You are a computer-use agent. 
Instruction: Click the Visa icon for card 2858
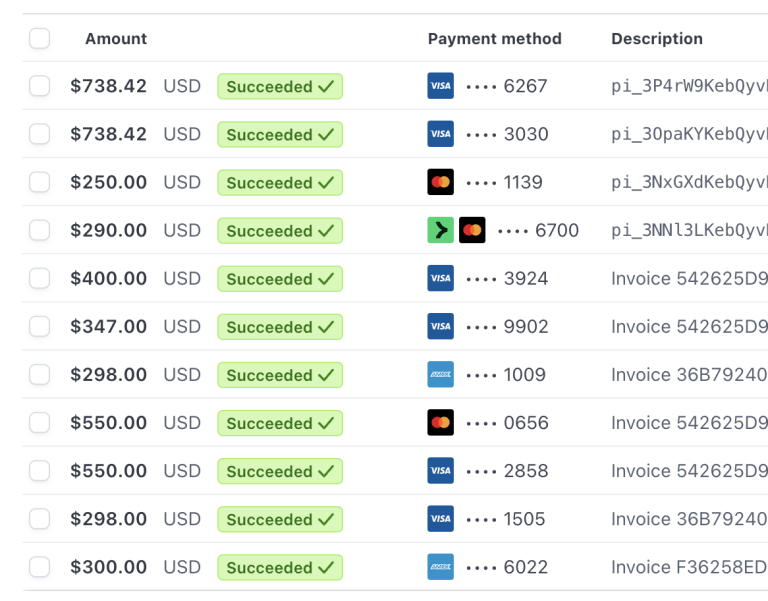click(x=440, y=470)
